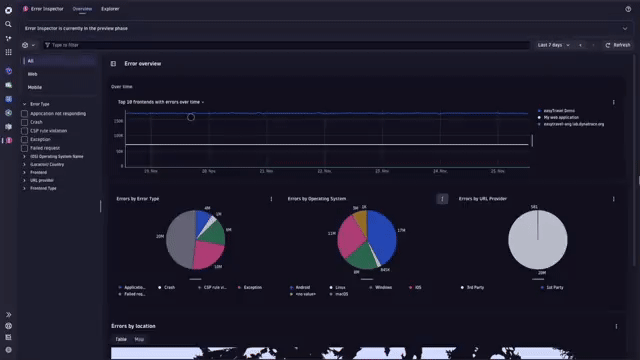Viewport: 640px width, 360px height.
Task: Open the search icon in the left dock
Action: coord(8,24)
